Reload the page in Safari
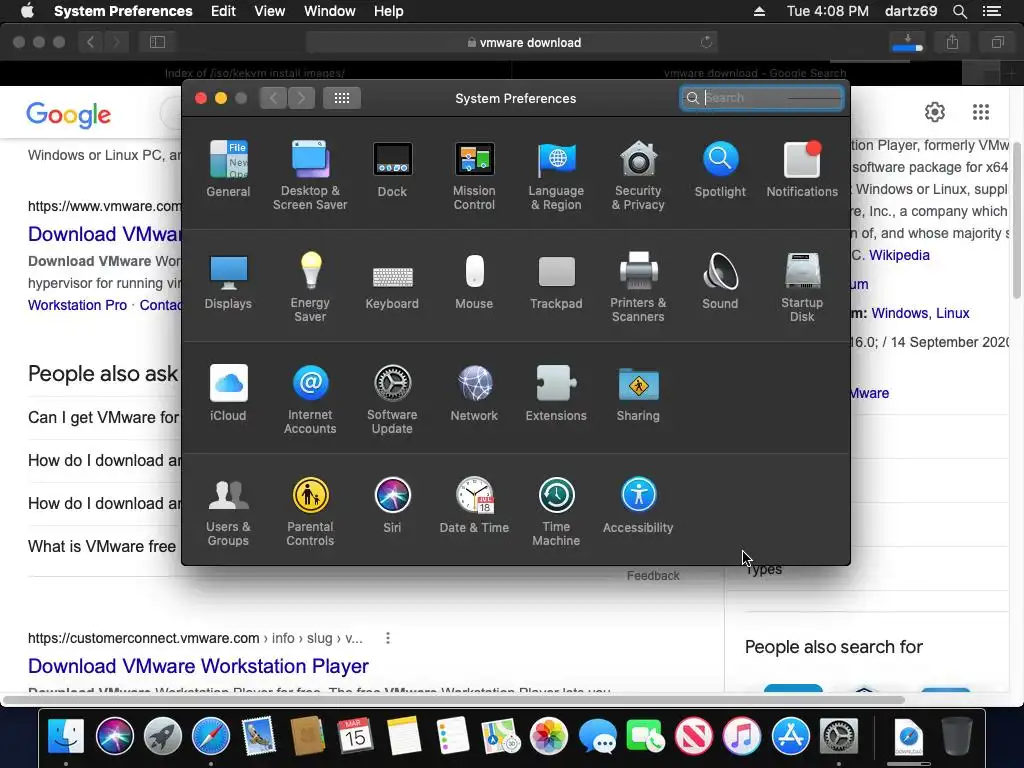Screen dimensions: 1024x768 706,42
